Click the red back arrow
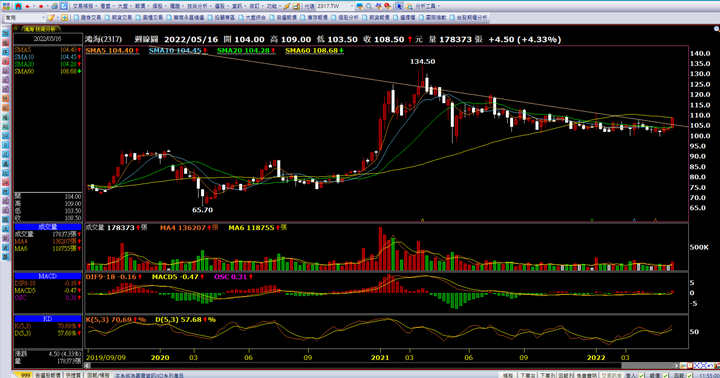This screenshot has height=378, width=720. (x=28, y=6)
